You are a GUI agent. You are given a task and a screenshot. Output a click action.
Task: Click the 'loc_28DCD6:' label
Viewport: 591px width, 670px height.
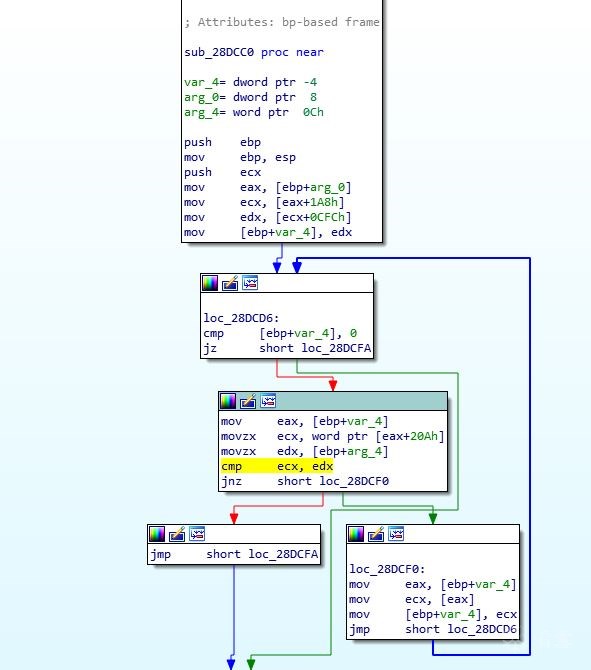tap(241, 318)
